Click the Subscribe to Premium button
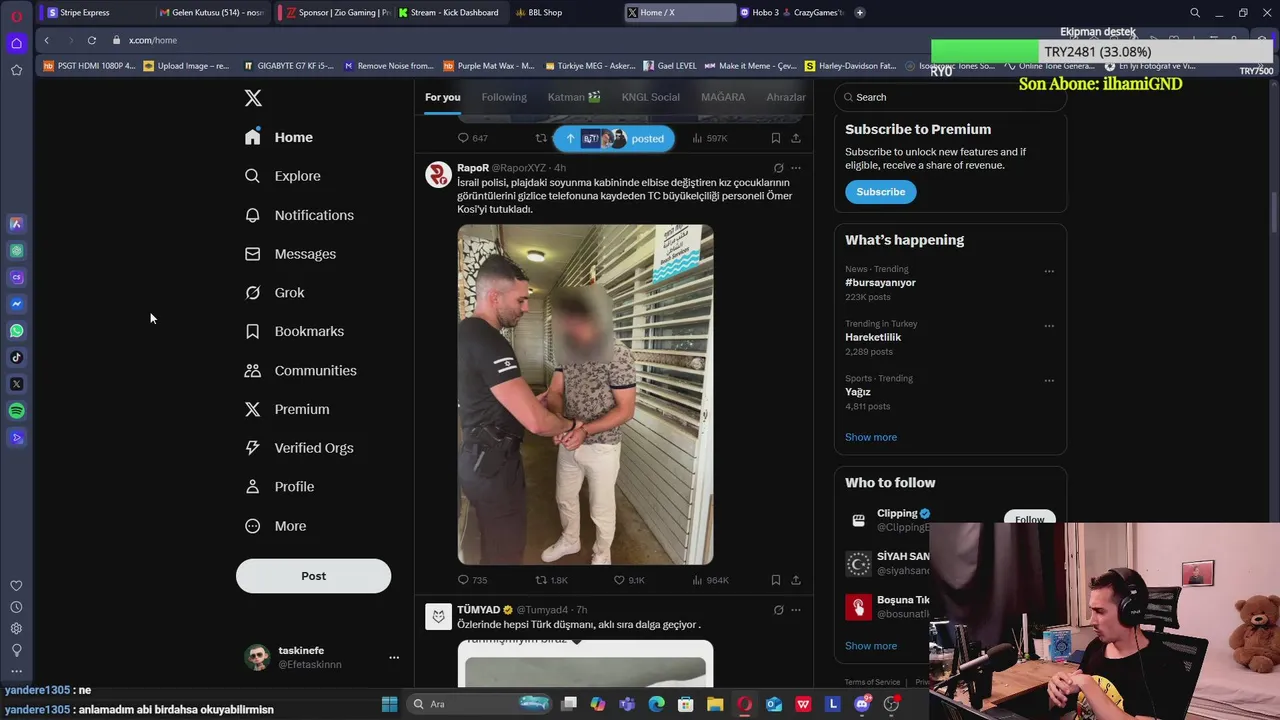 point(880,192)
